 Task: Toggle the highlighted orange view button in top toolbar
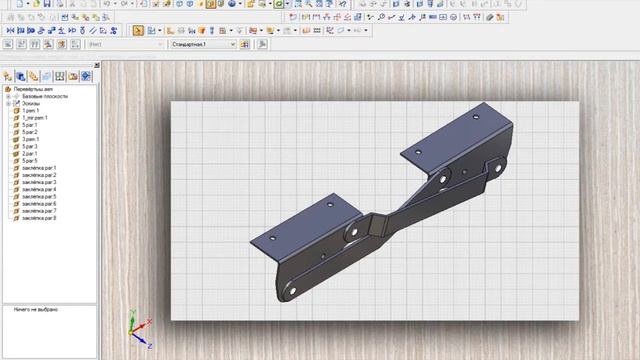point(211,4)
